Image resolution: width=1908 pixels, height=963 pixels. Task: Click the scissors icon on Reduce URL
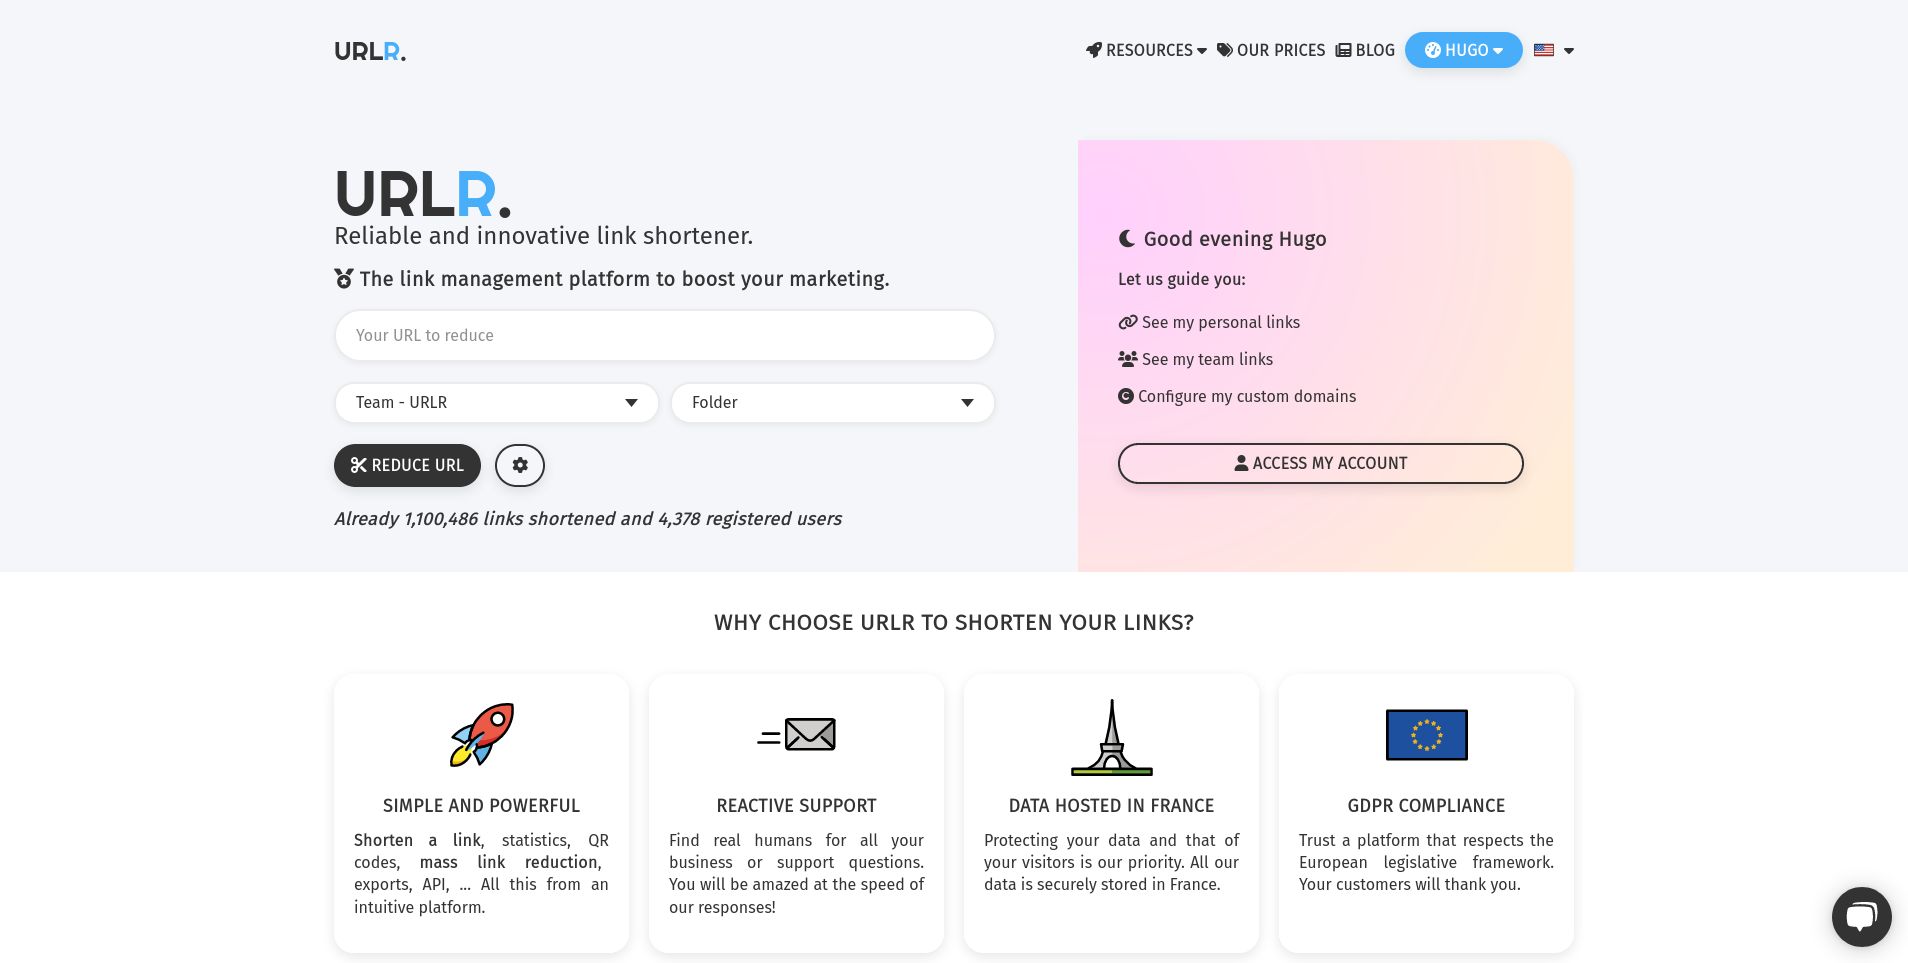pos(359,465)
